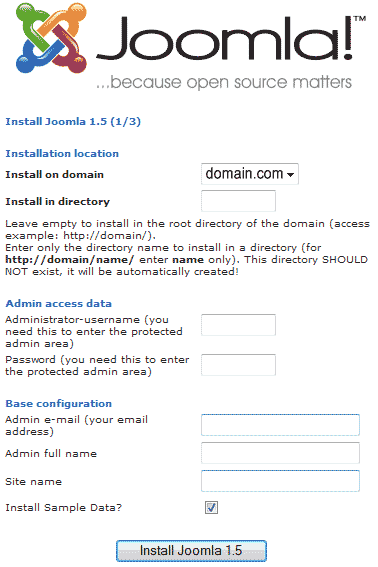
Task: Focus the 'Install in directory' text field
Action: 238,201
